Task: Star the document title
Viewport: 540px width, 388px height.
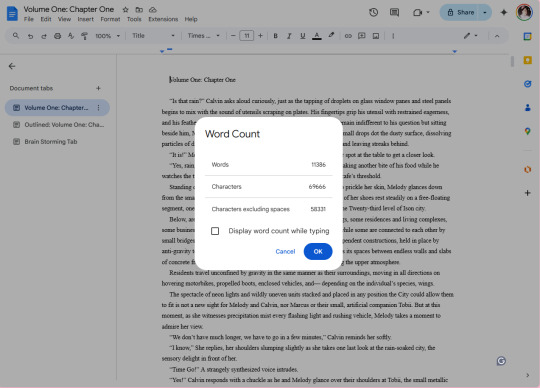Action: coord(126,10)
